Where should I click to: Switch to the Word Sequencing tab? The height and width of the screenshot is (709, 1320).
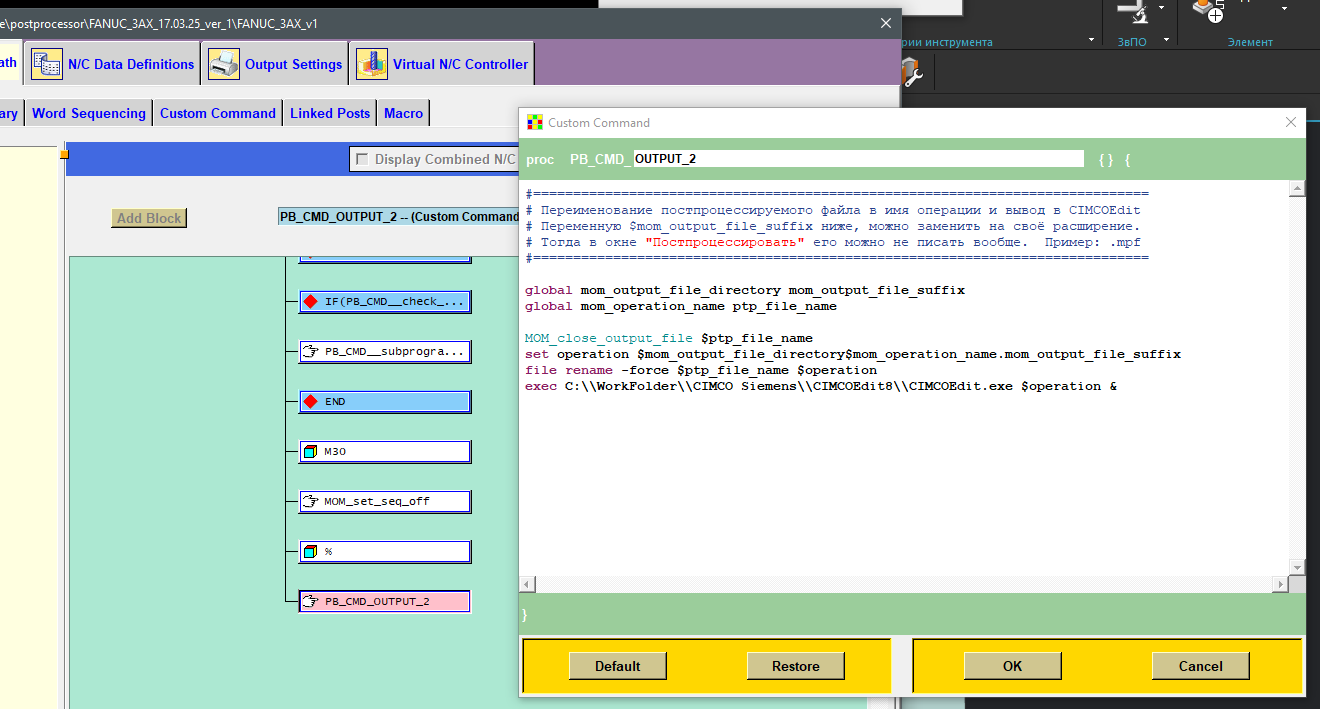[89, 113]
